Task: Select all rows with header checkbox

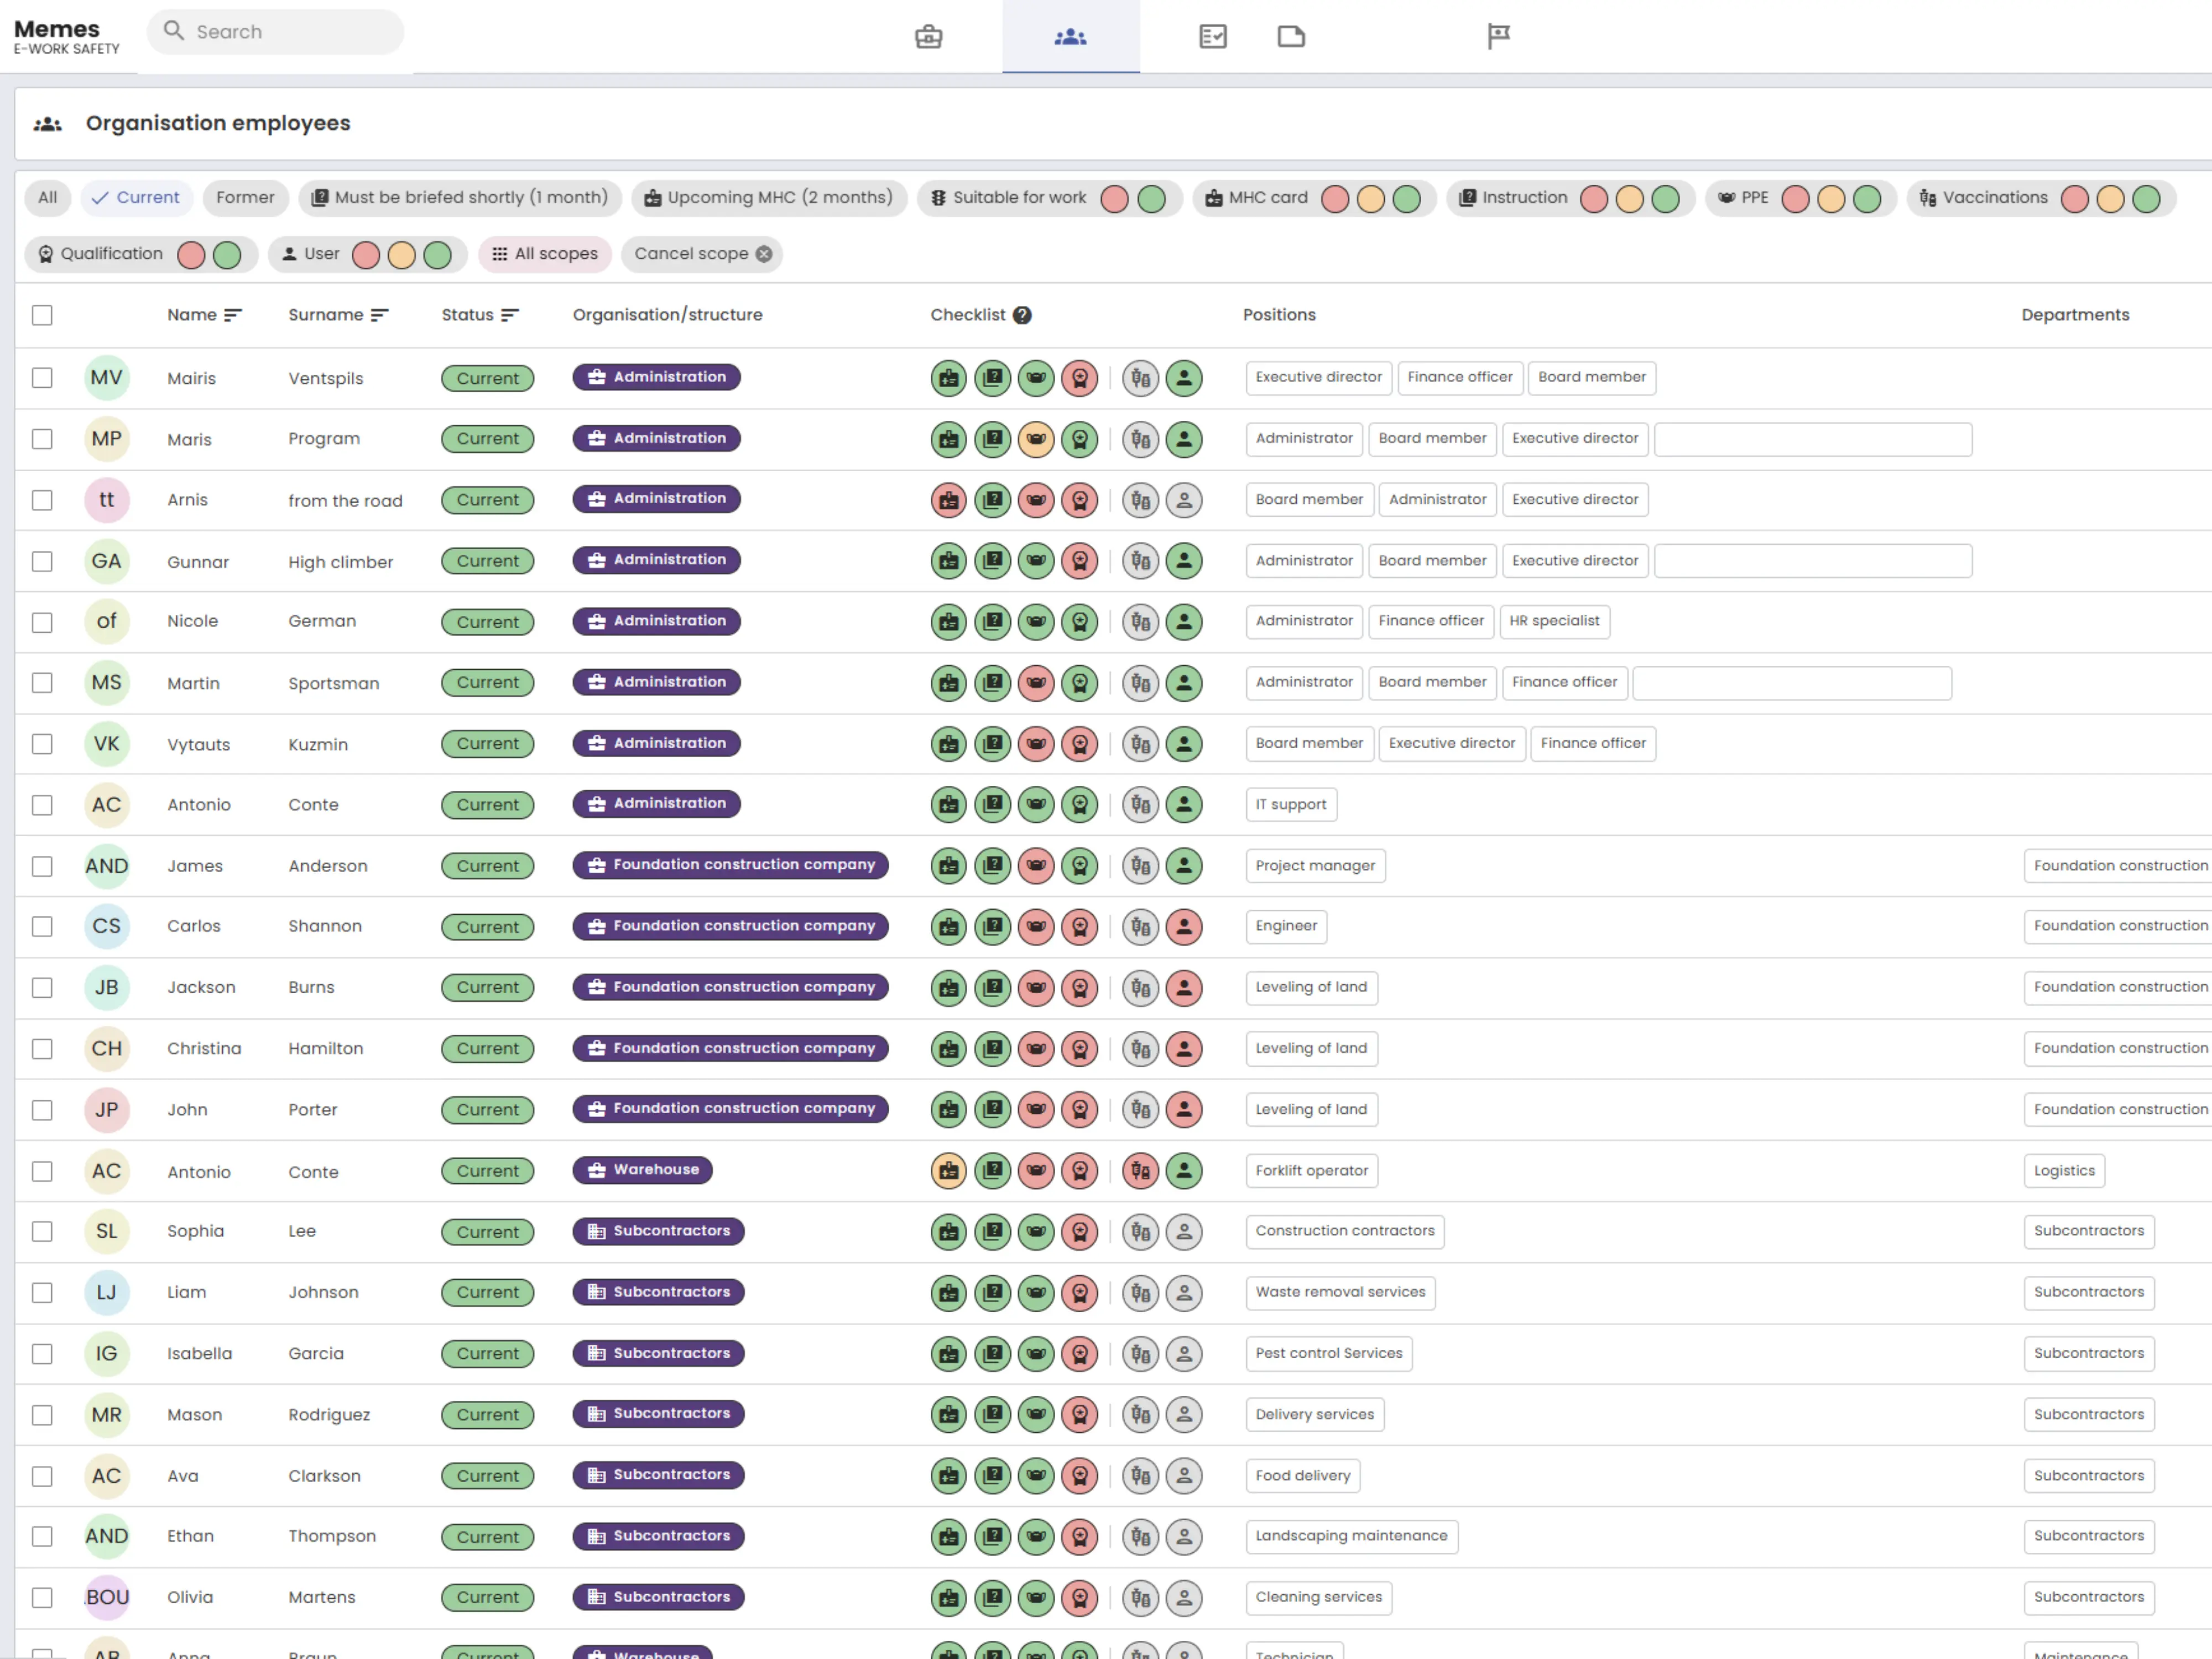Action: (x=42, y=315)
